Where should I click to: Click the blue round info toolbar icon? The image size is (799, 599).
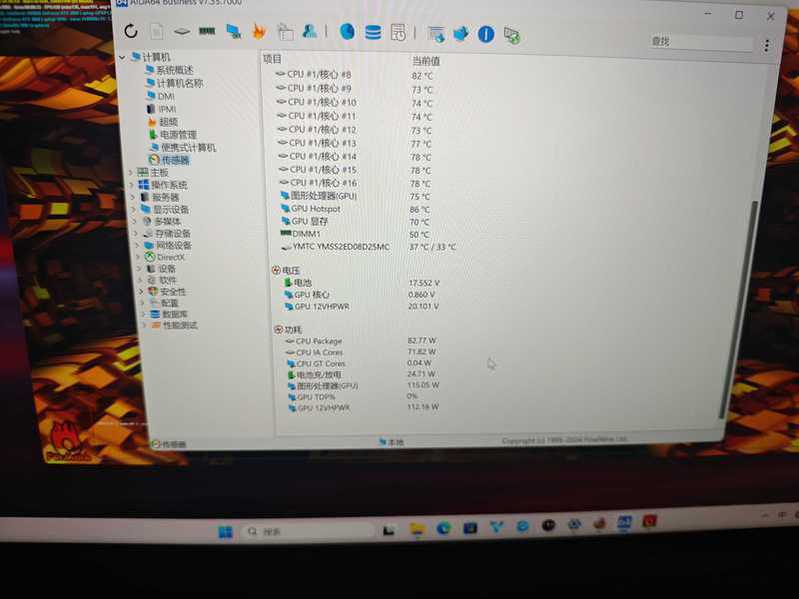(x=486, y=34)
